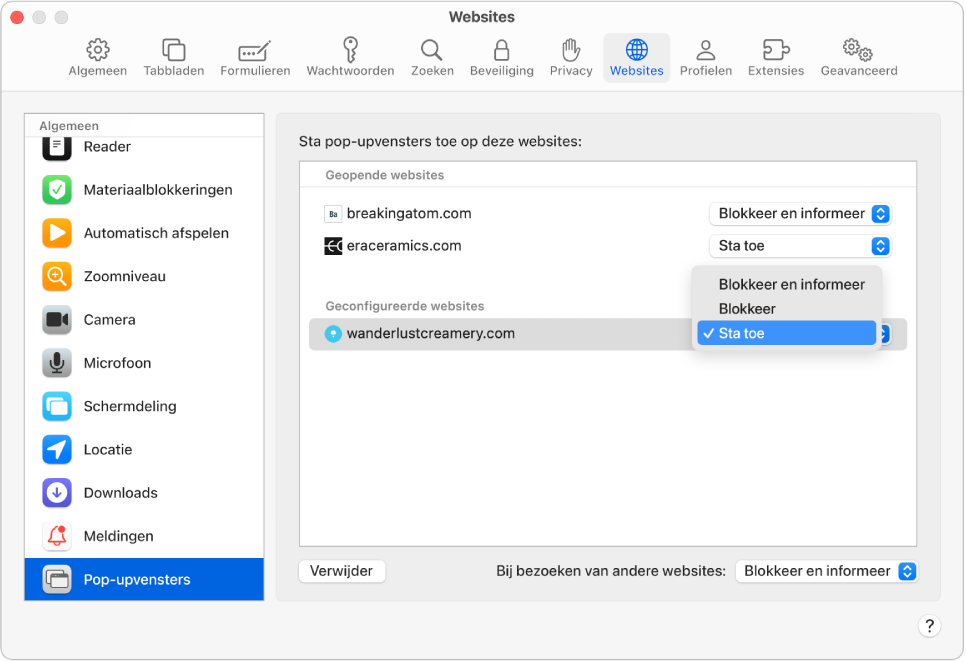Choose 'Blokkeer en informeer' in popup menu

coord(791,285)
